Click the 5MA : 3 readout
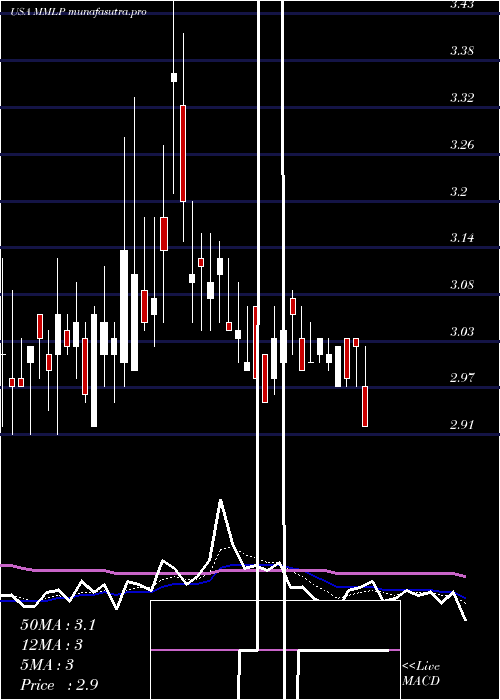500x700 pixels. (46, 665)
